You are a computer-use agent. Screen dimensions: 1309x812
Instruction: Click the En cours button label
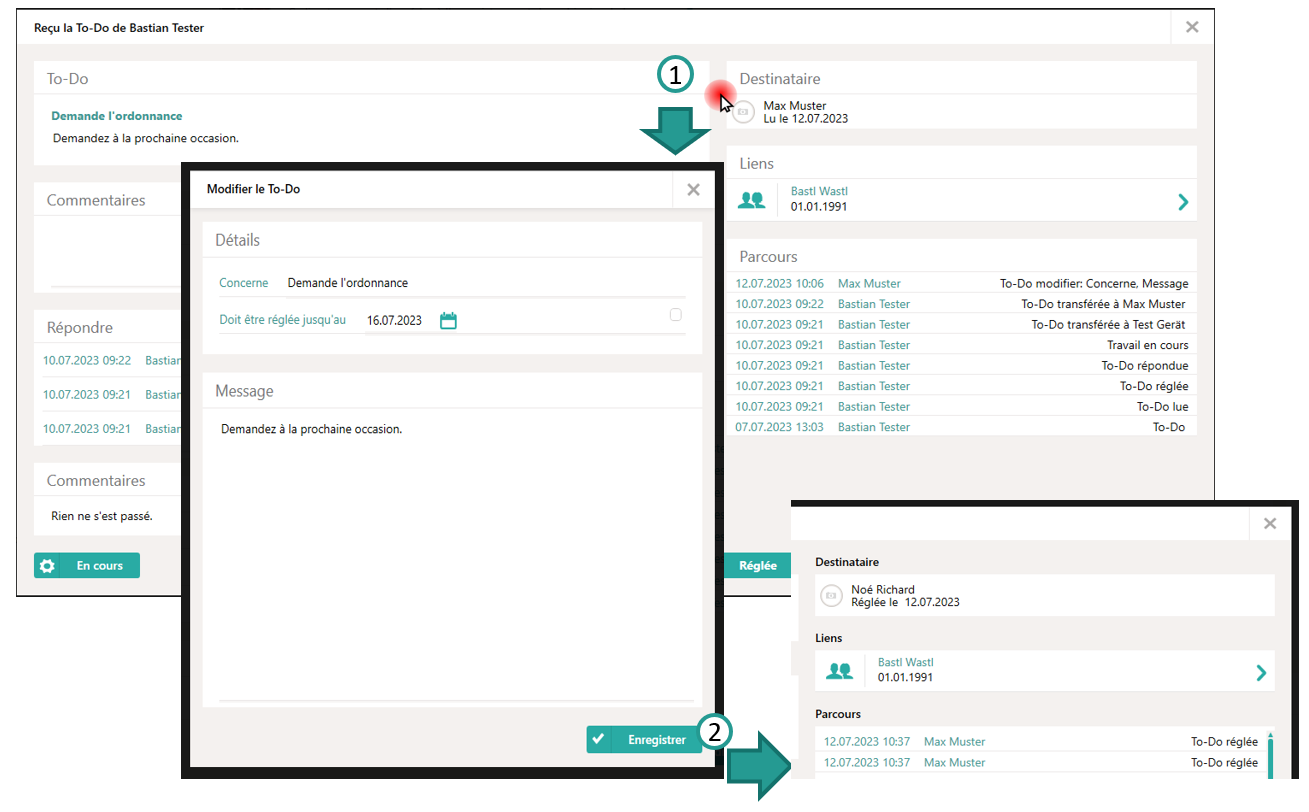(100, 566)
